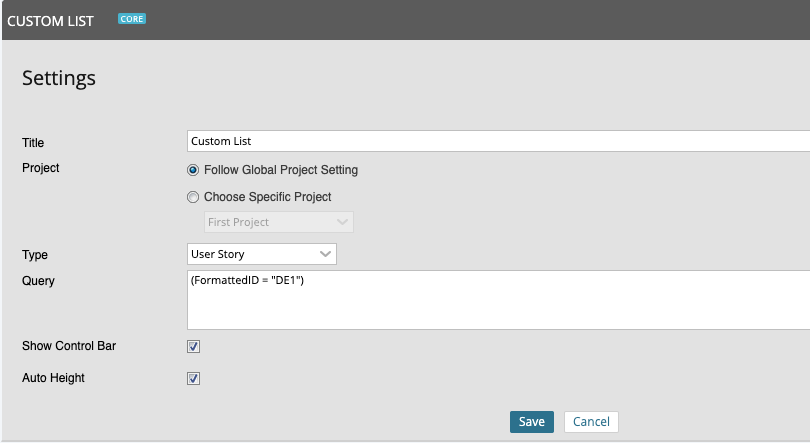This screenshot has height=443, width=810.
Task: Toggle the Show Control Bar checkbox
Action: (194, 347)
